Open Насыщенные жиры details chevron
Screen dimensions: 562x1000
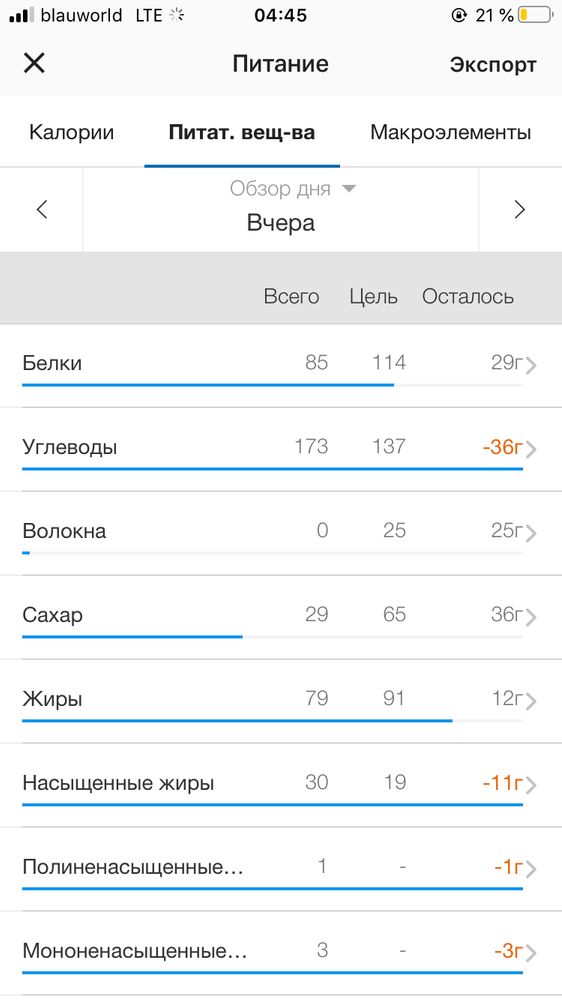click(x=531, y=785)
